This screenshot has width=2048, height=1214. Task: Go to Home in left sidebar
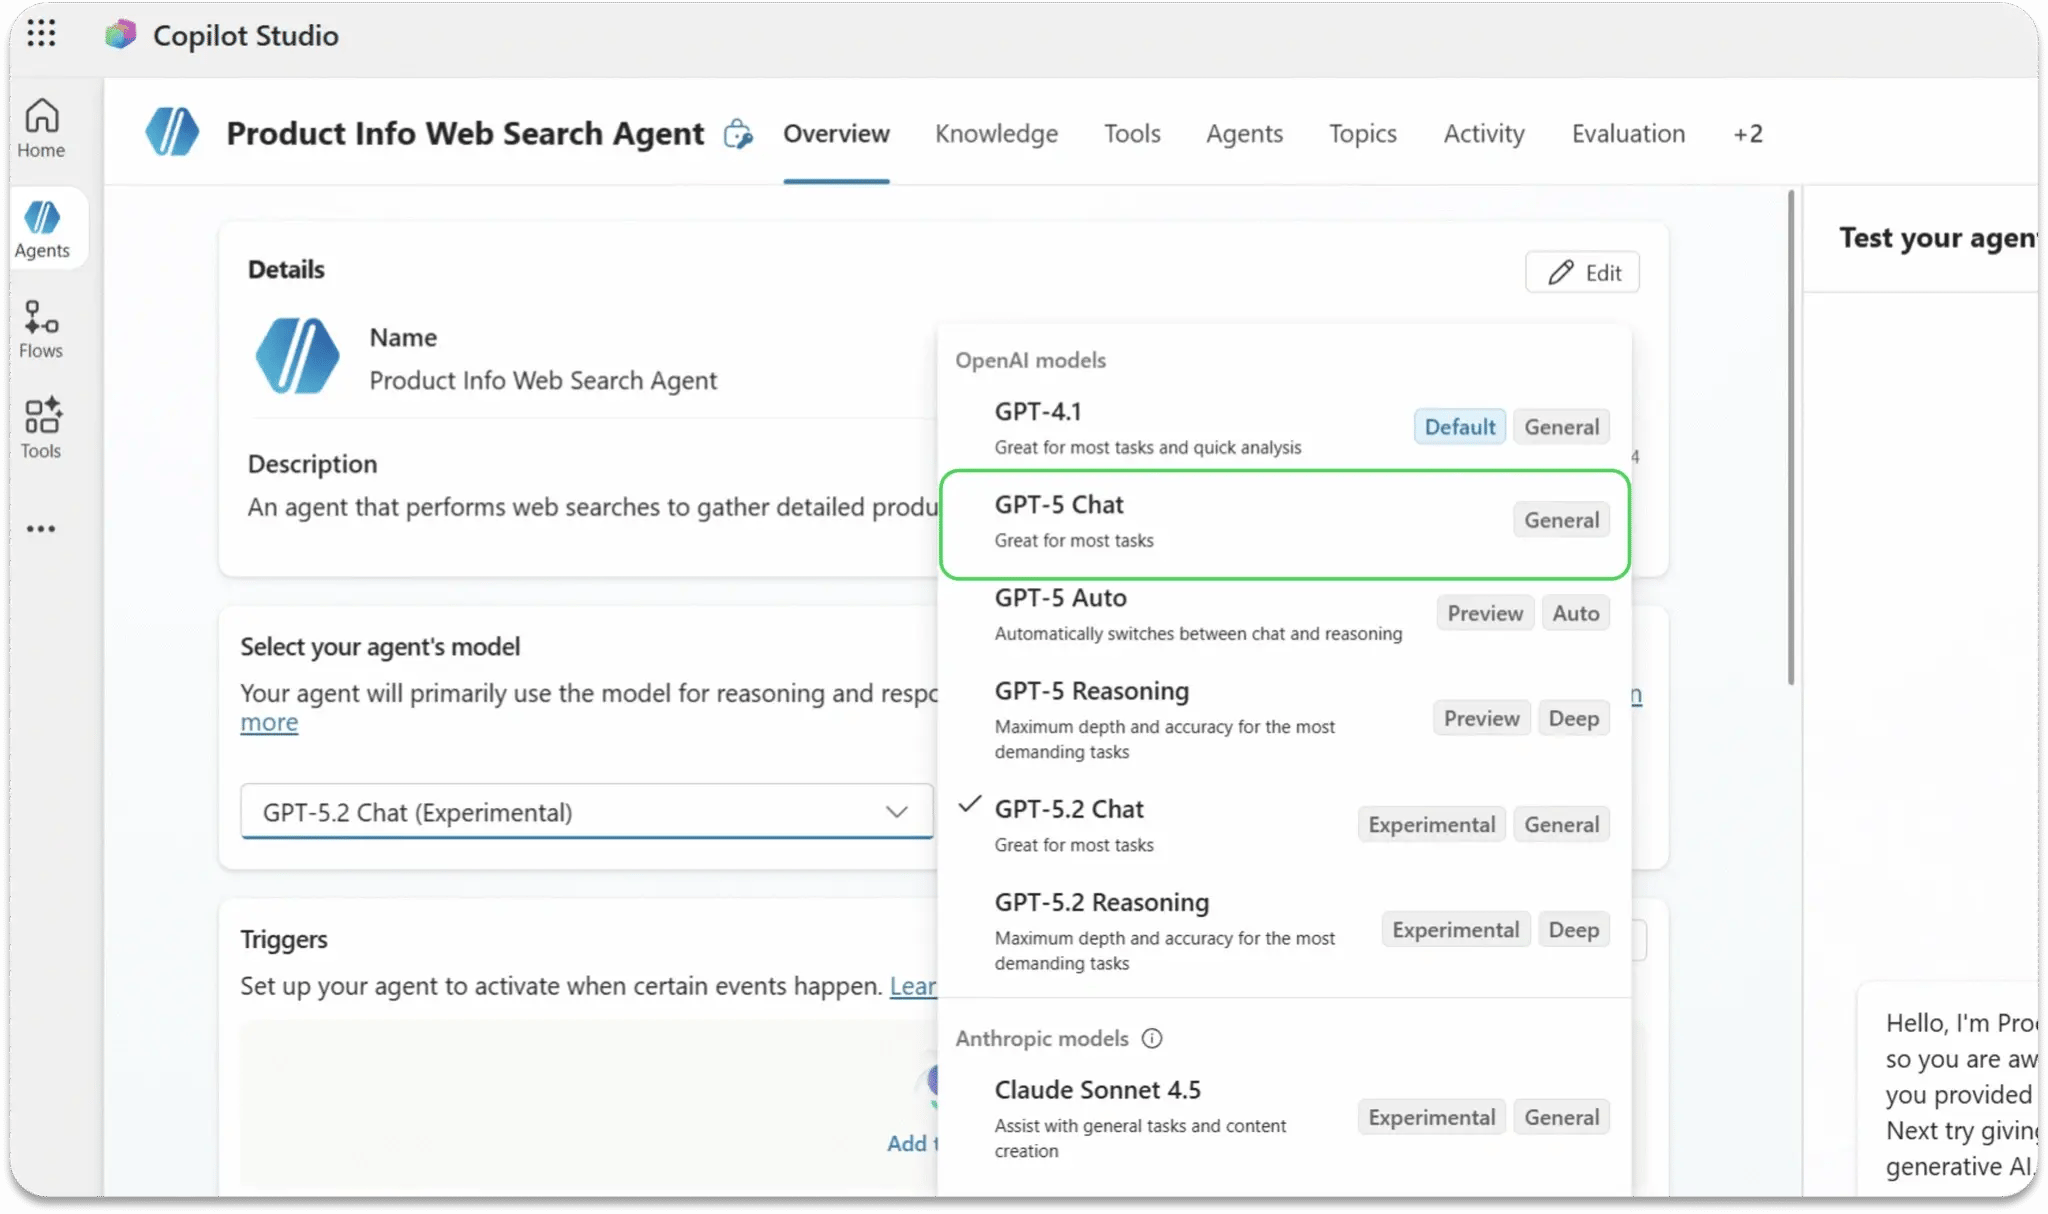coord(41,129)
